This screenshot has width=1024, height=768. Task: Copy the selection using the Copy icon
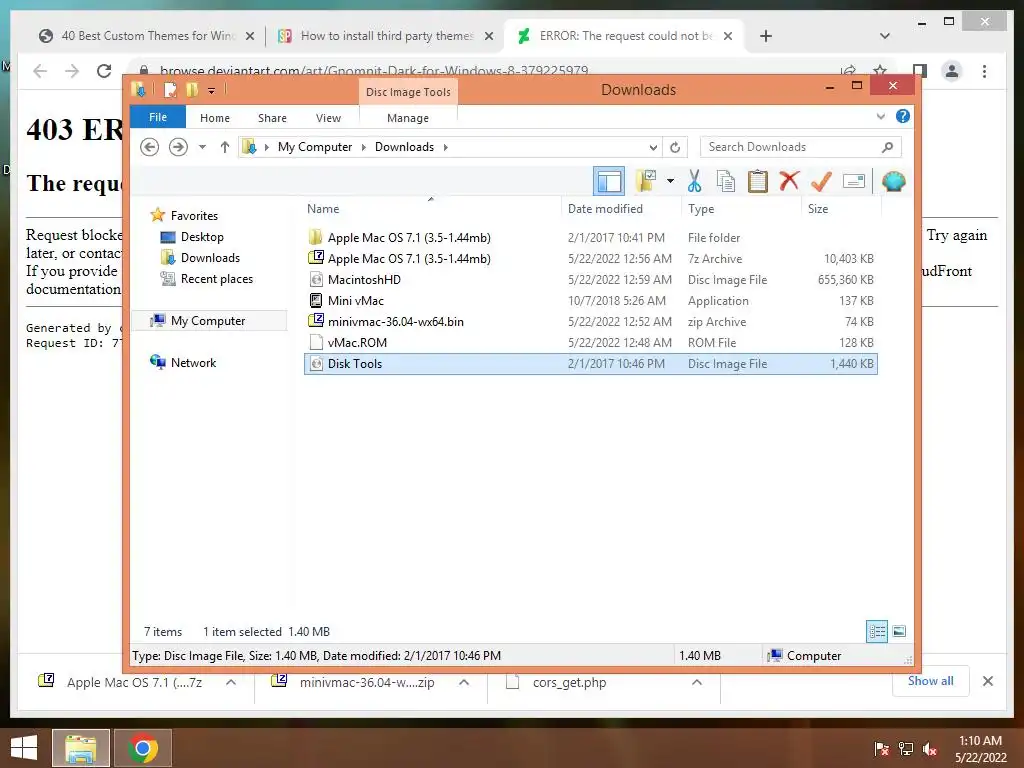click(726, 181)
